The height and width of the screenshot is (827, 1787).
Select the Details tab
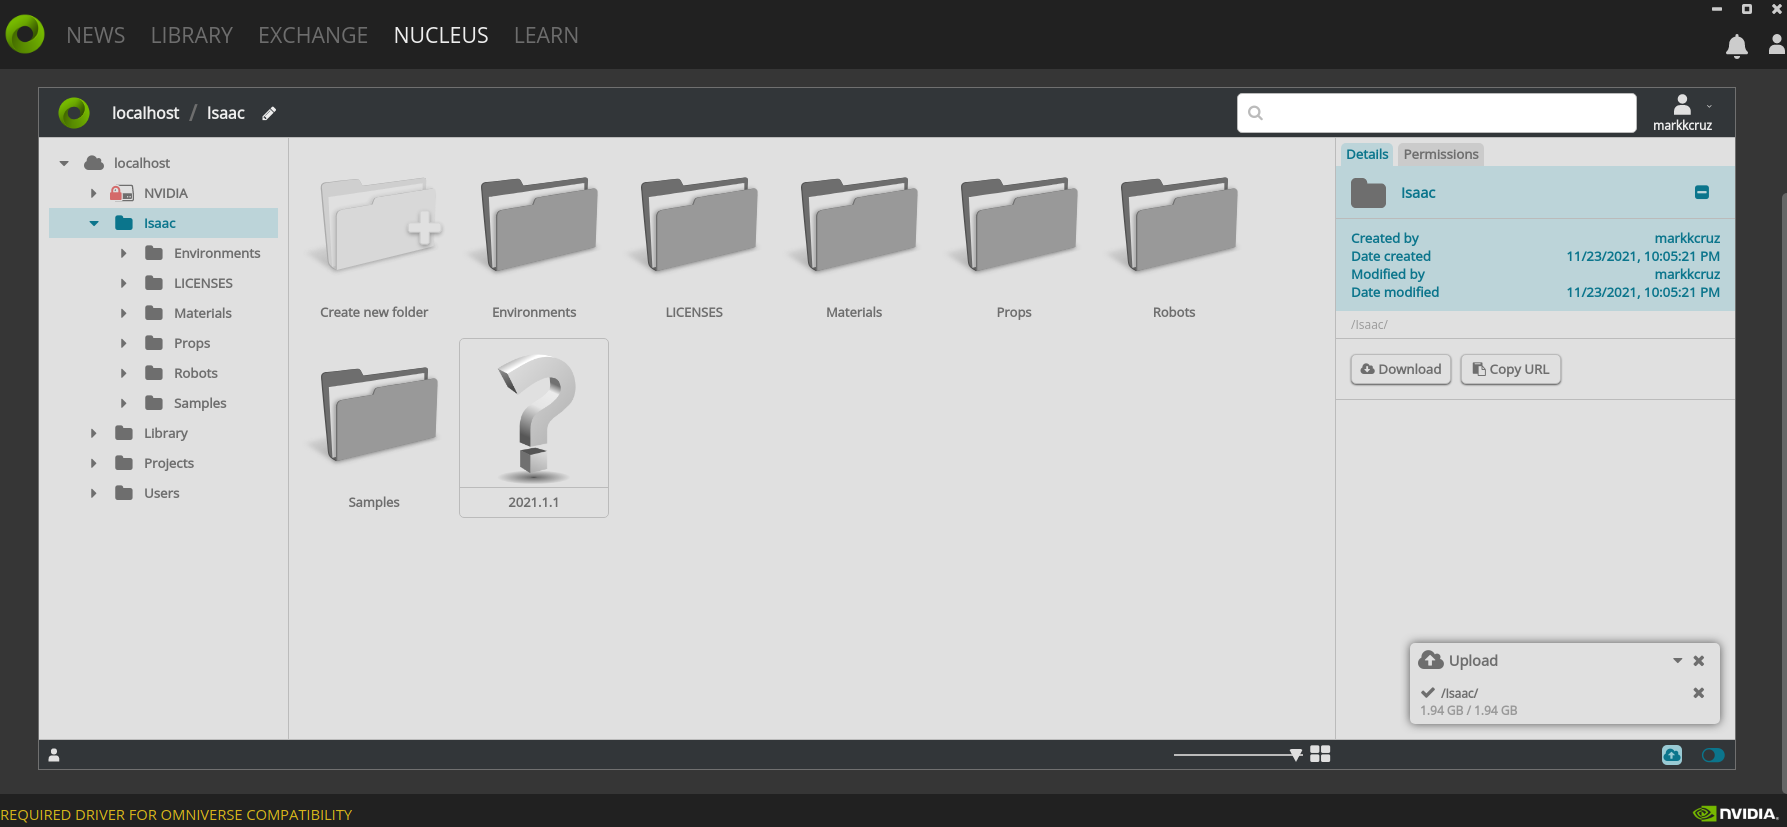coord(1367,154)
